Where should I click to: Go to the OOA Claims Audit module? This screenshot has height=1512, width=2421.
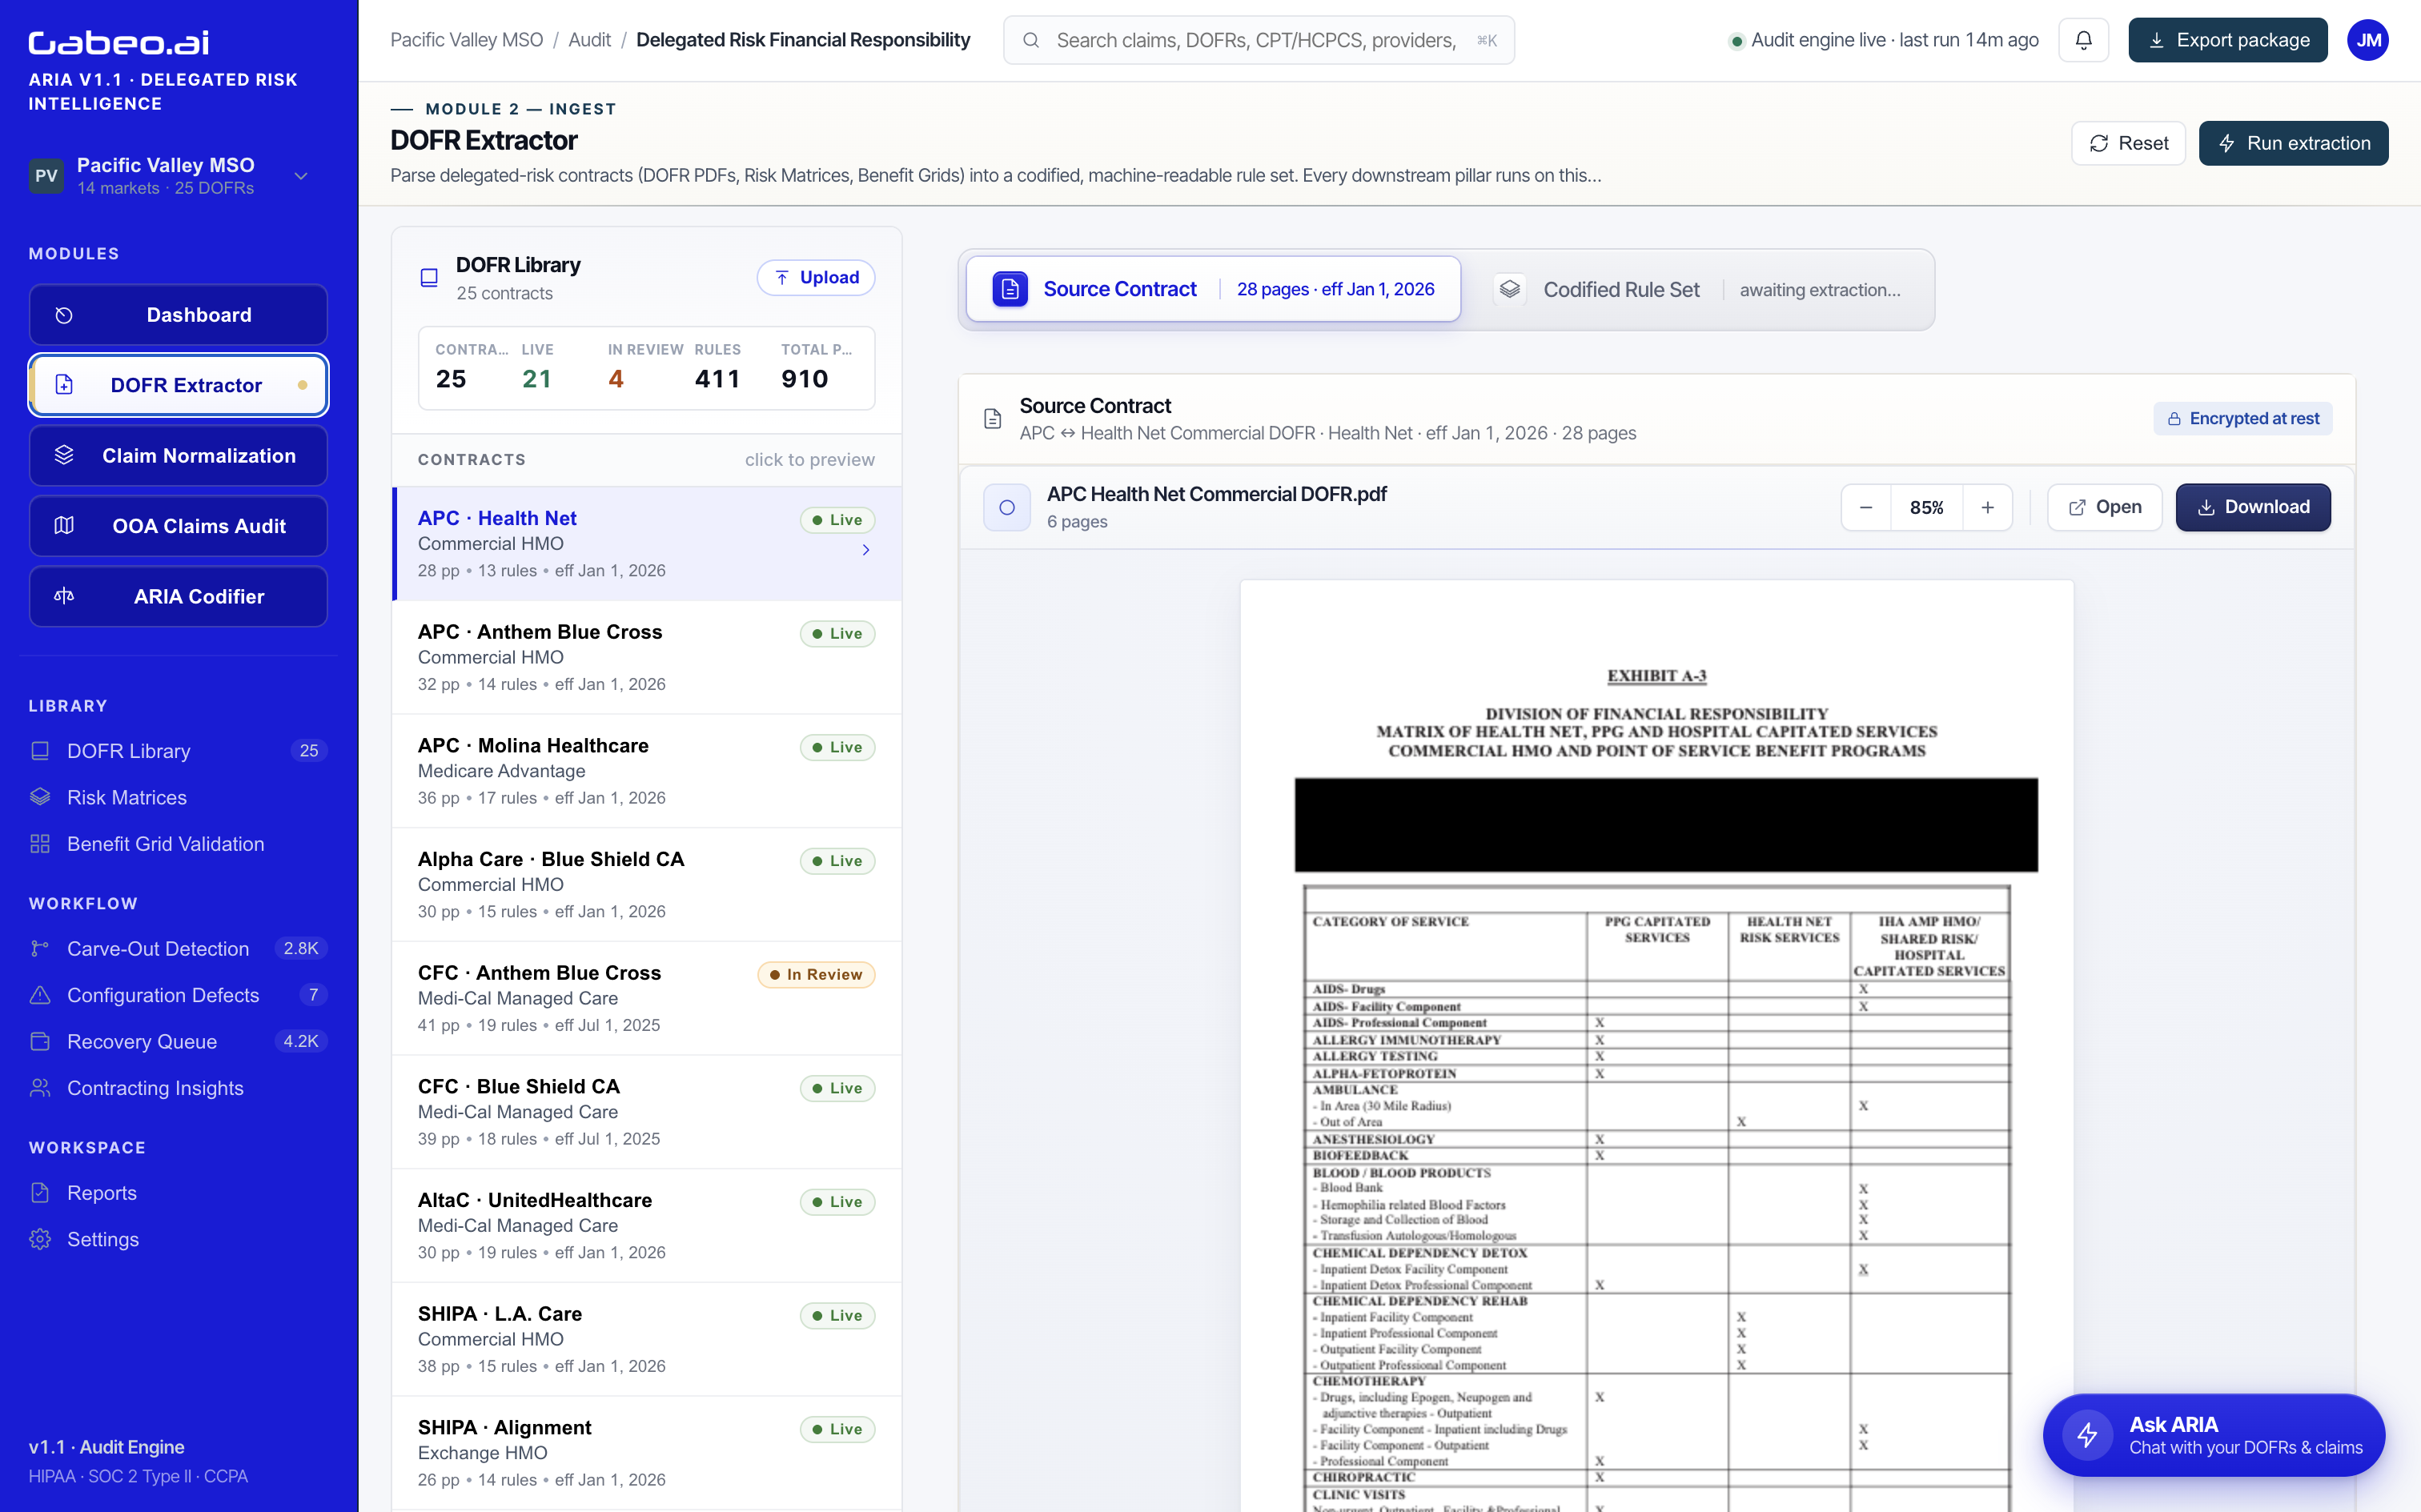point(178,525)
